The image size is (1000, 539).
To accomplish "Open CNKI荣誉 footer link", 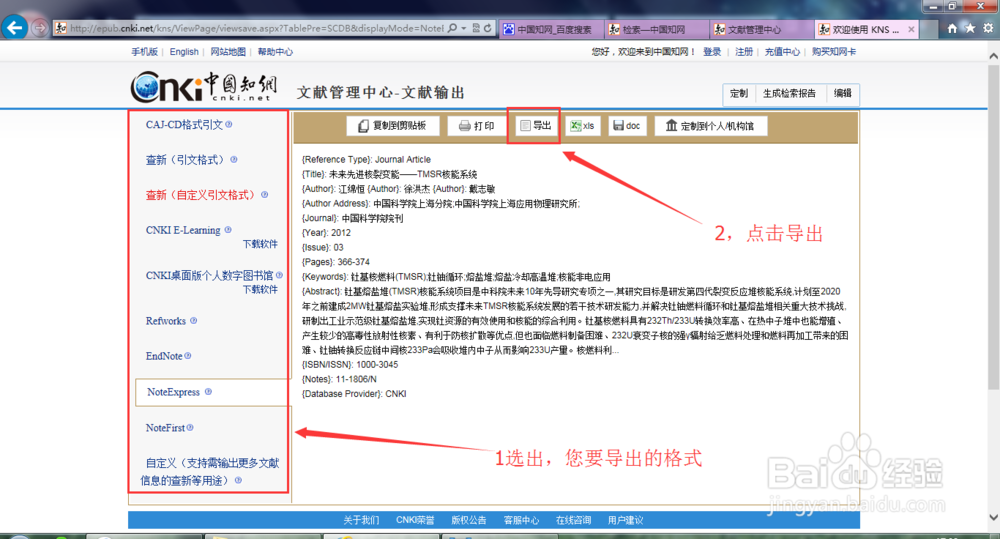I will [415, 520].
